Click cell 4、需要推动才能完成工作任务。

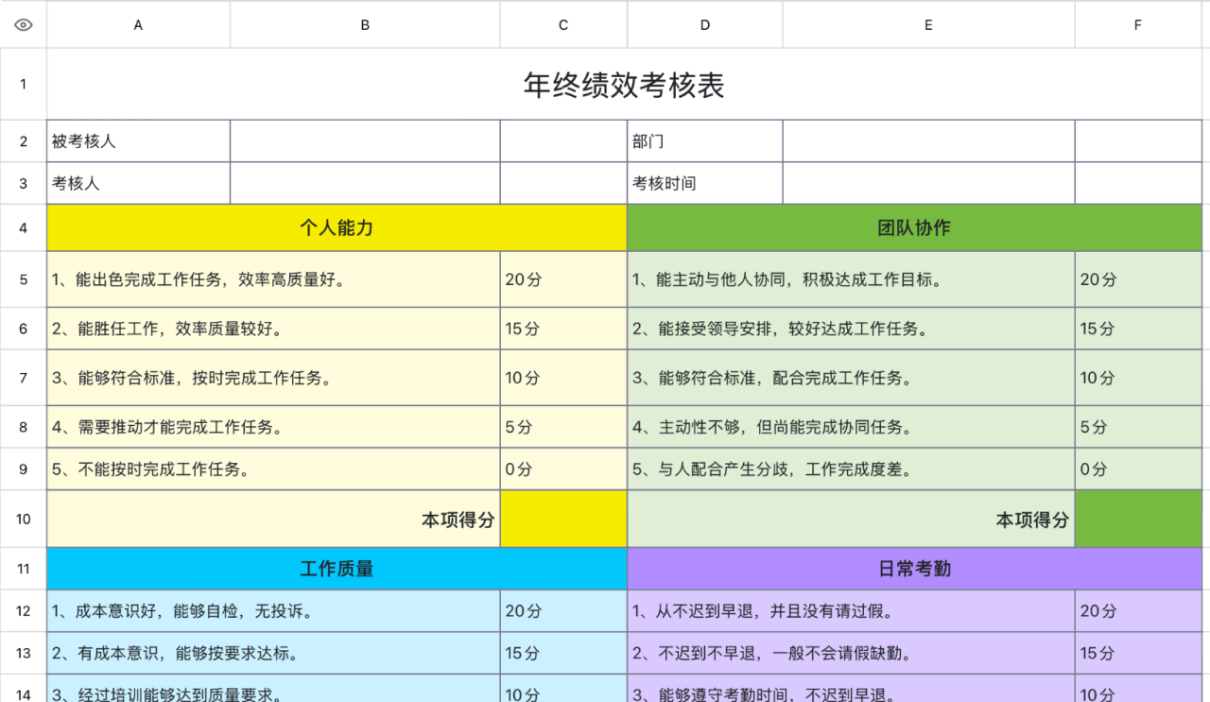click(x=273, y=427)
